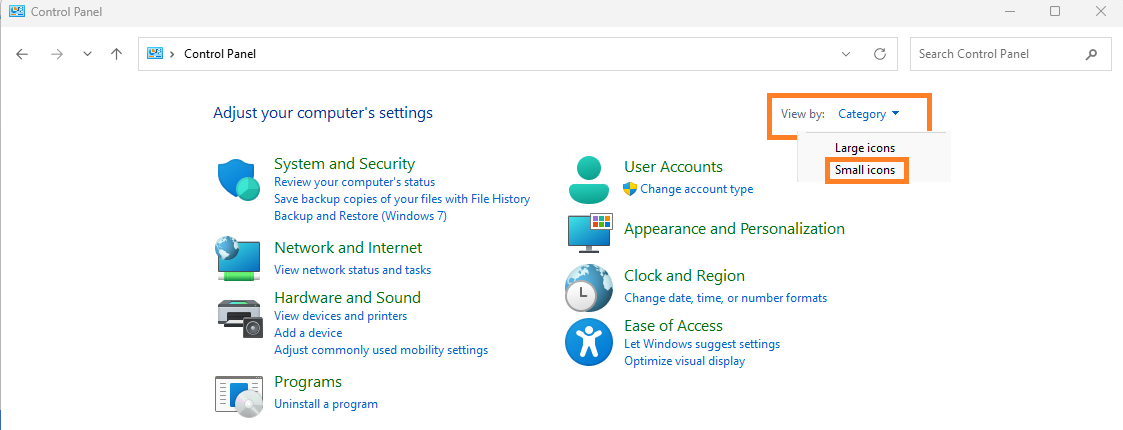Open Ease of Access heading
This screenshot has height=430, width=1123.
pos(673,325)
